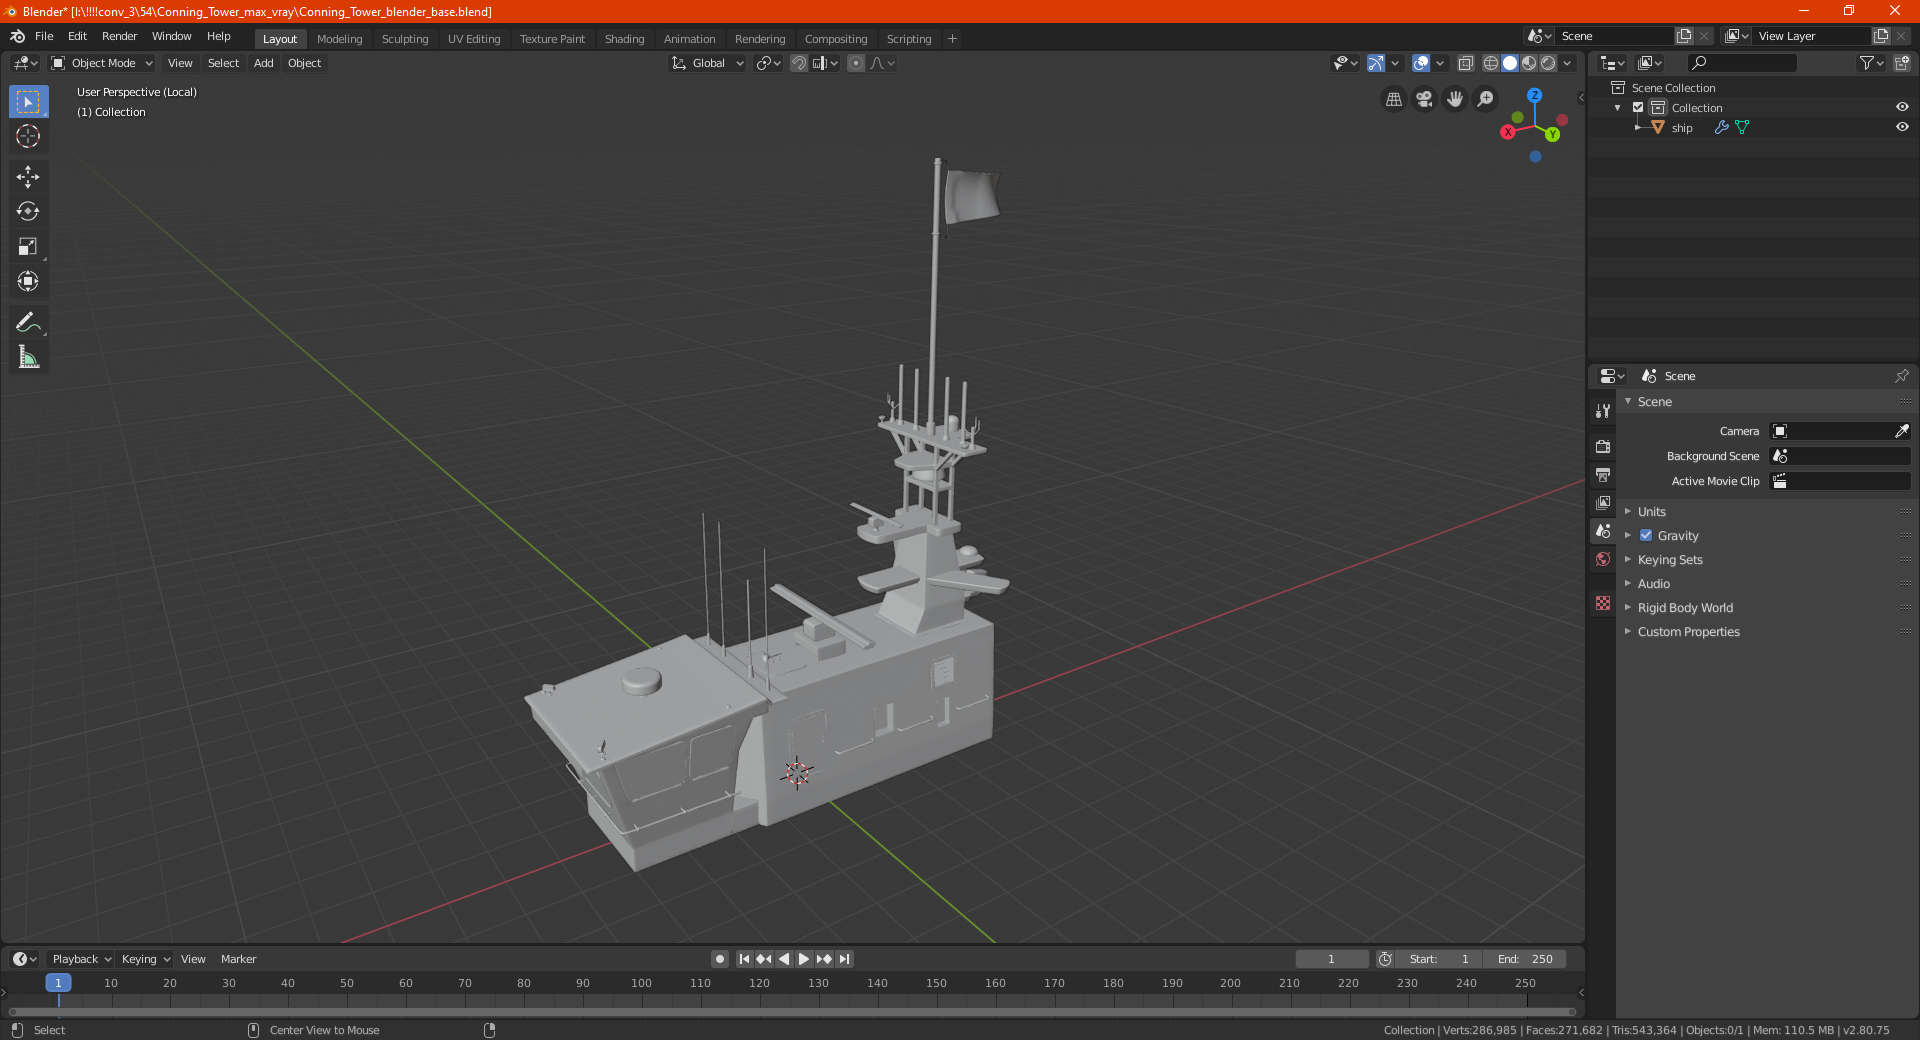Toggle X-ray display

1466,63
